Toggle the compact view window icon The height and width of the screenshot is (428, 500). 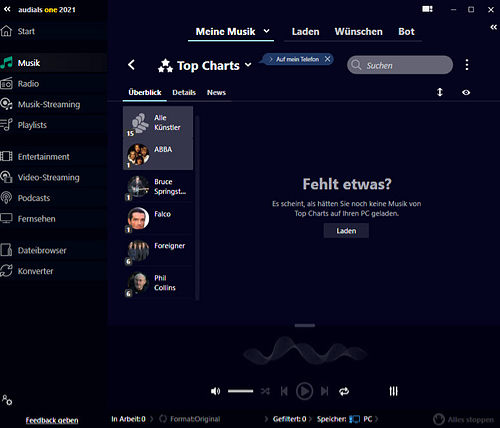tap(427, 9)
